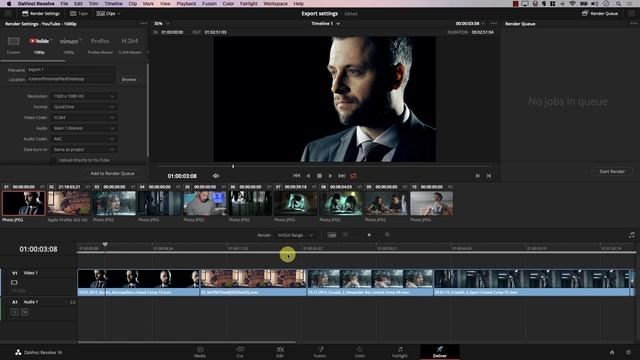Toggle the Tape panel button
640x360 pixels.
point(79,13)
